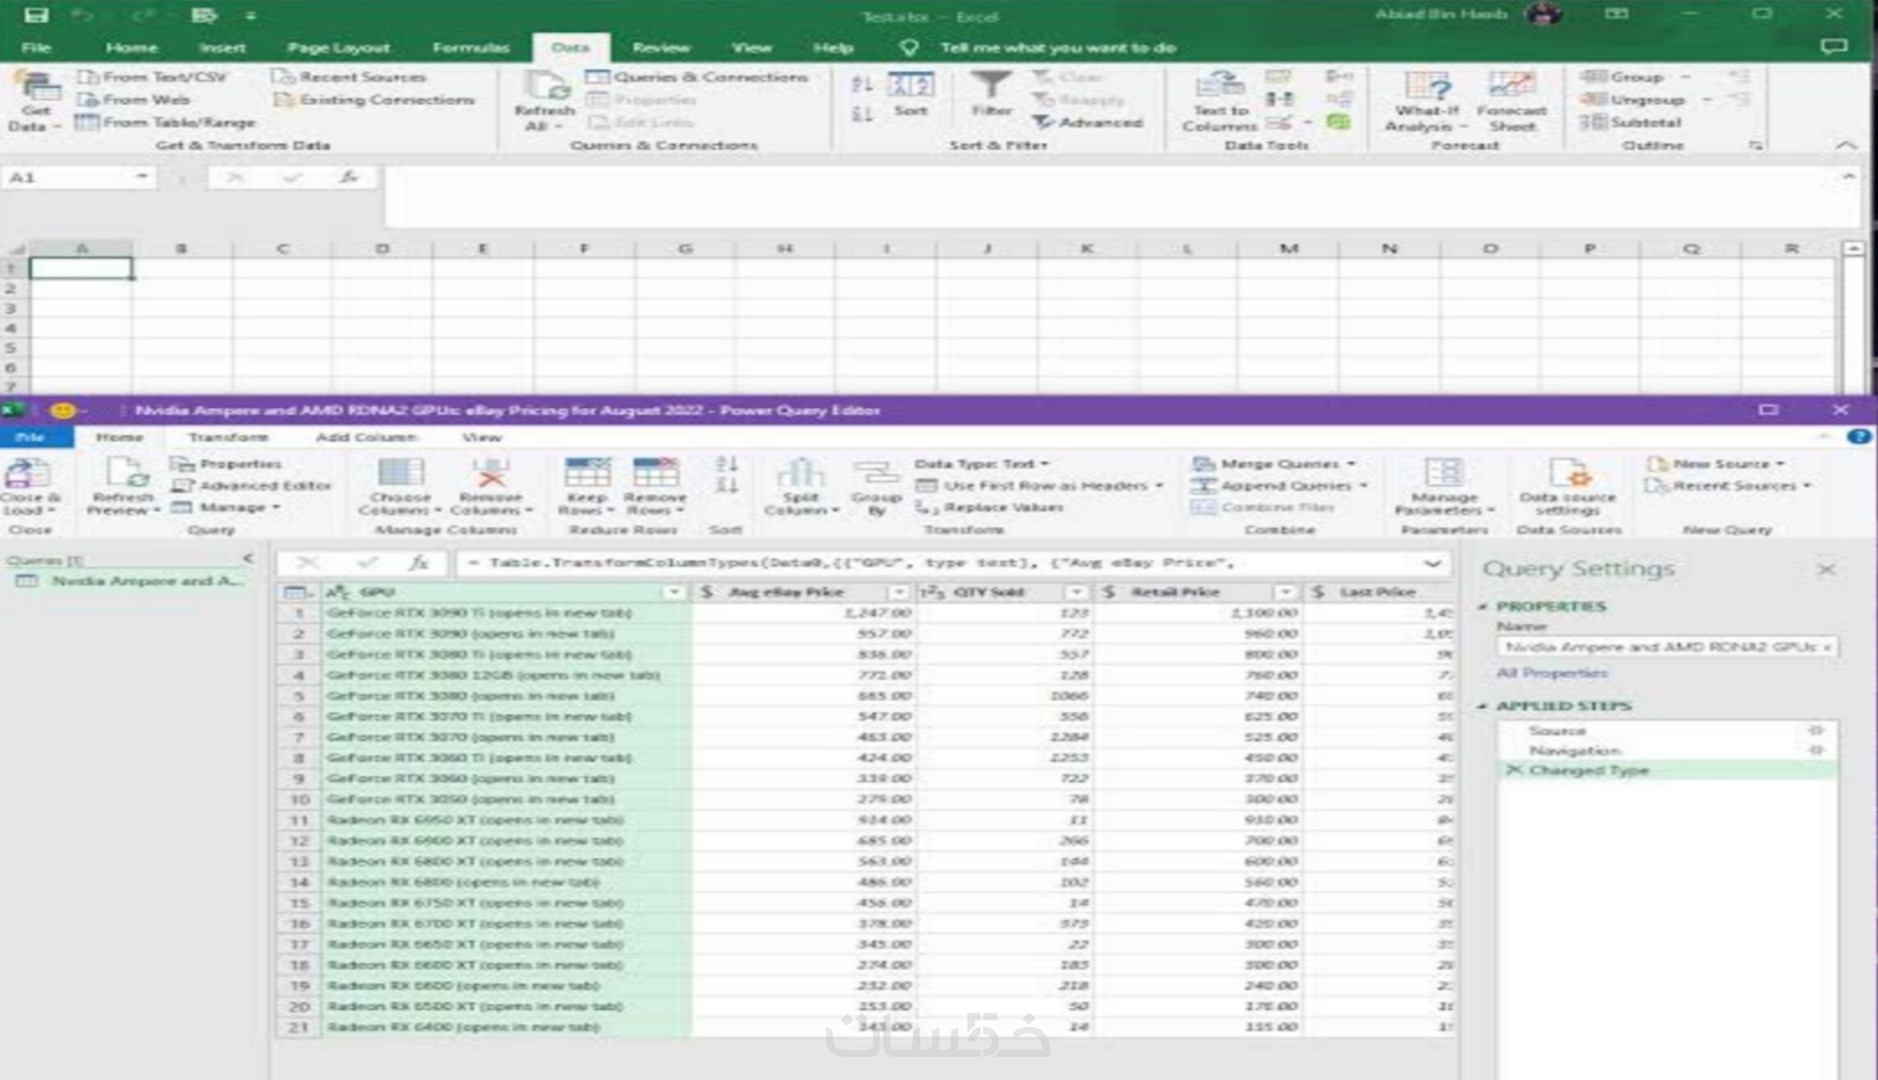This screenshot has height=1080, width=1878.
Task: Click the All Properties link
Action: coord(1551,673)
